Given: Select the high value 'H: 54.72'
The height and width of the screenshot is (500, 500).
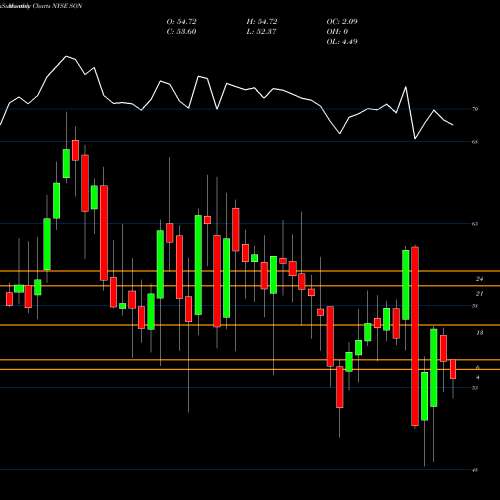Looking at the screenshot, I should pos(262,22).
